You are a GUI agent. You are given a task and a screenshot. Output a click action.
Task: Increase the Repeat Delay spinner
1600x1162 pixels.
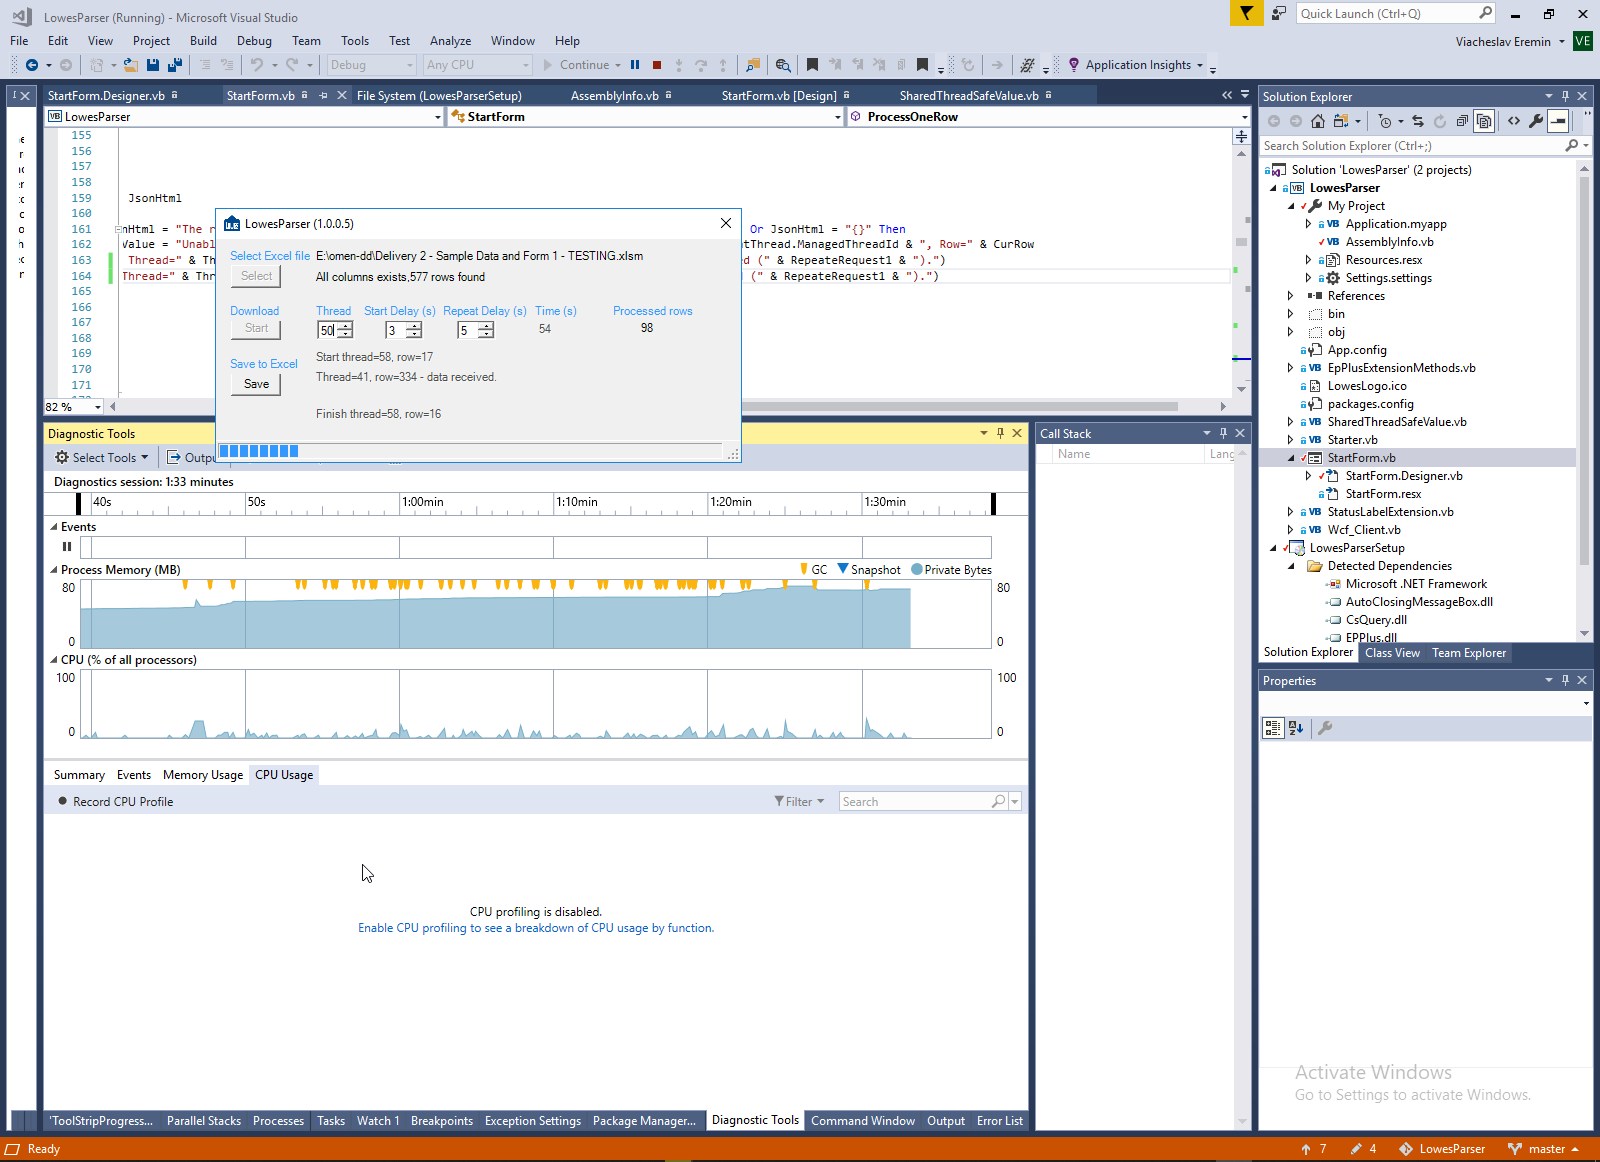pyautogui.click(x=485, y=326)
